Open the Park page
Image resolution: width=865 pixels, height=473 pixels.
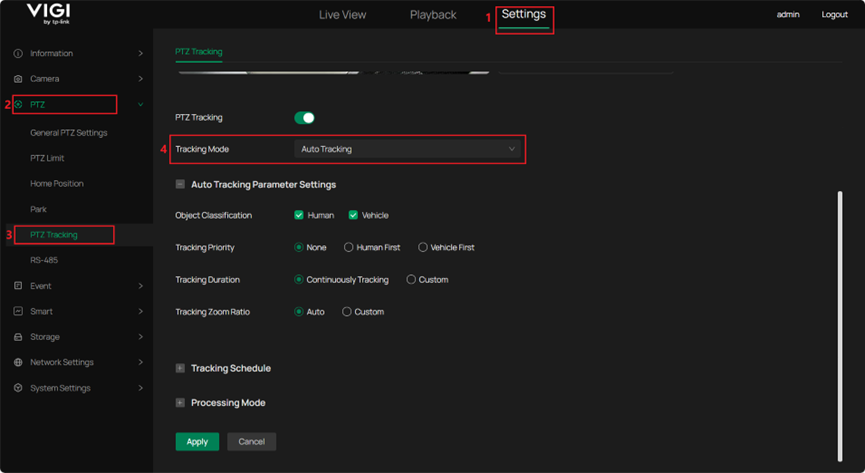pyautogui.click(x=39, y=209)
